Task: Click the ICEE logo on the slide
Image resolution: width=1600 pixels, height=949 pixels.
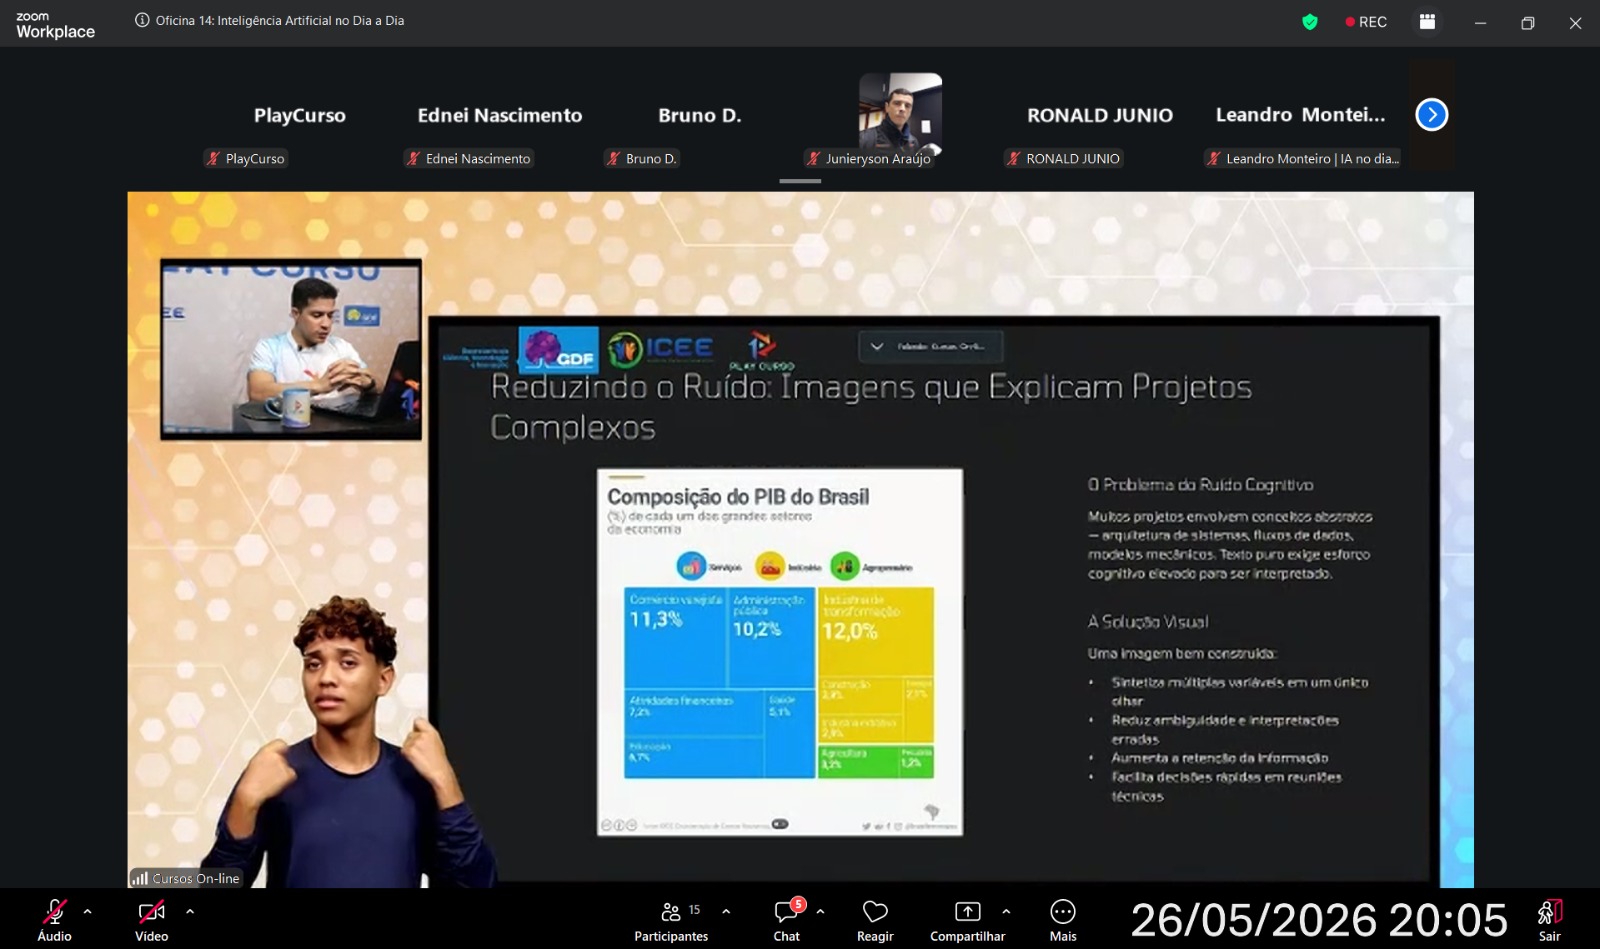Action: coord(661,348)
